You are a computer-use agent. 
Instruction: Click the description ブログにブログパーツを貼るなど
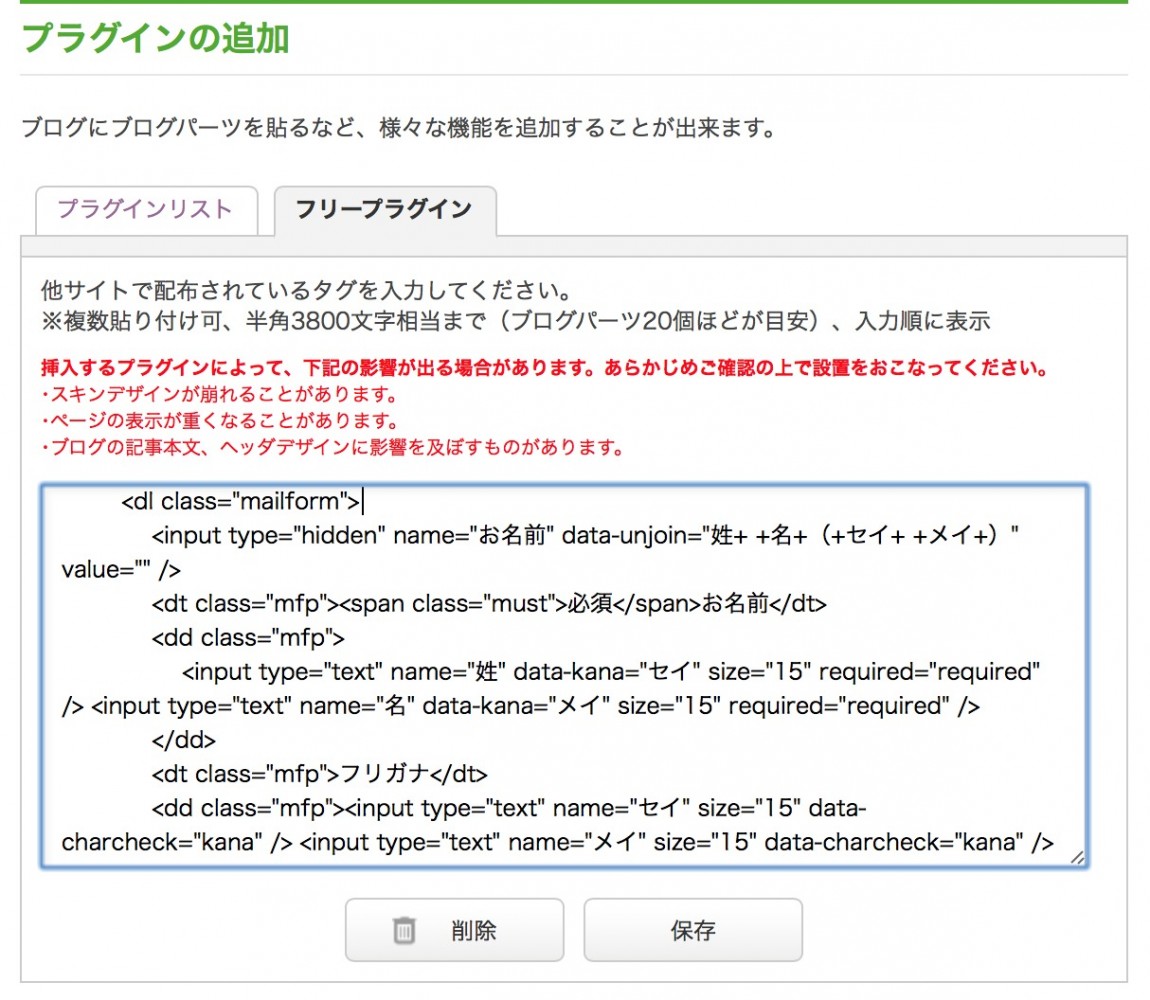point(398,128)
